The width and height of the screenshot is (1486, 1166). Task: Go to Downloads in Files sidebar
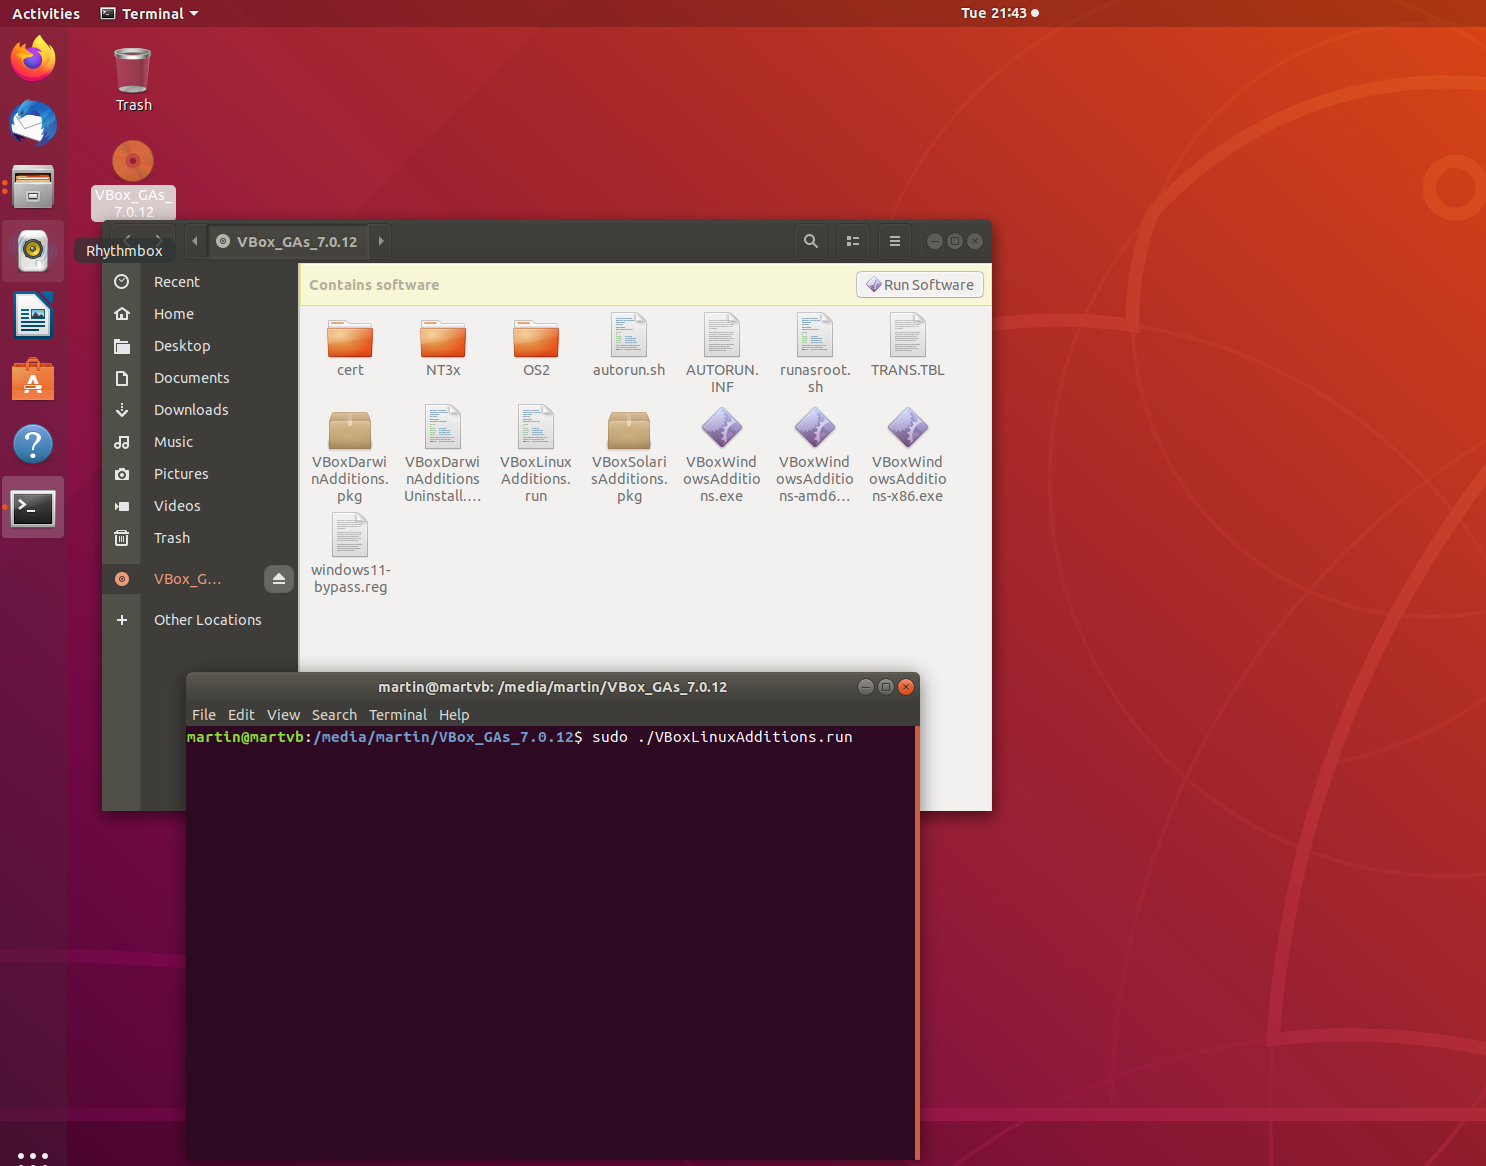tap(200, 410)
